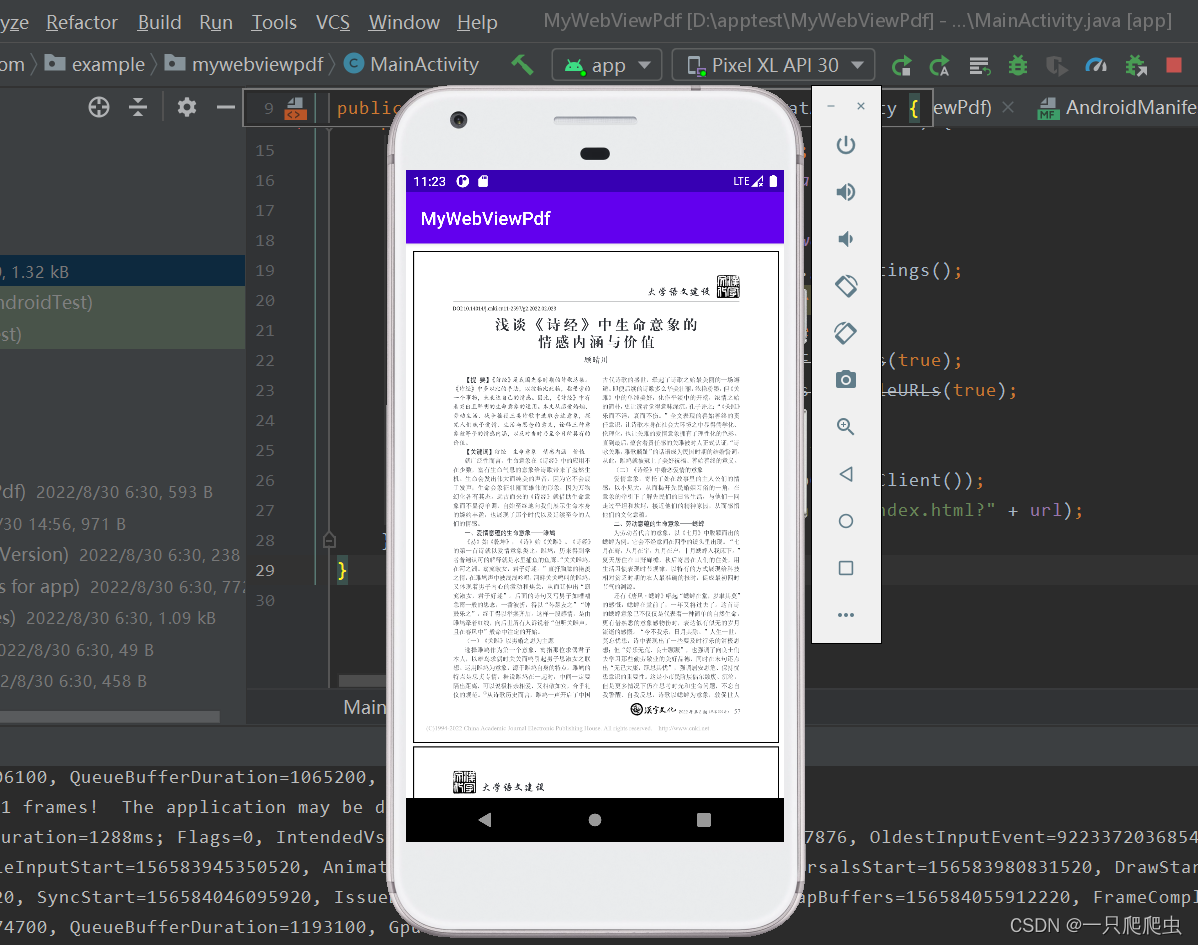Select the androidTest row in project tree
Viewport: 1198px width, 945px height.
[122, 303]
